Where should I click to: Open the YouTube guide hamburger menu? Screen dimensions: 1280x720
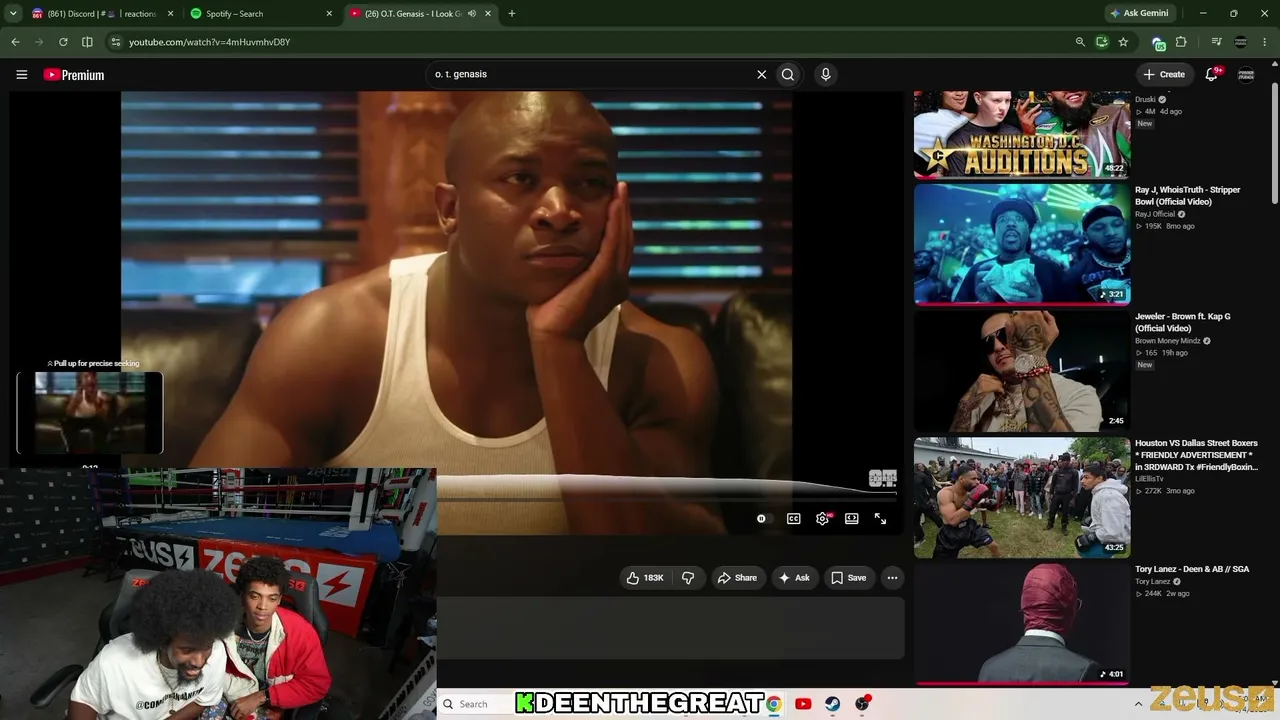tap(21, 74)
